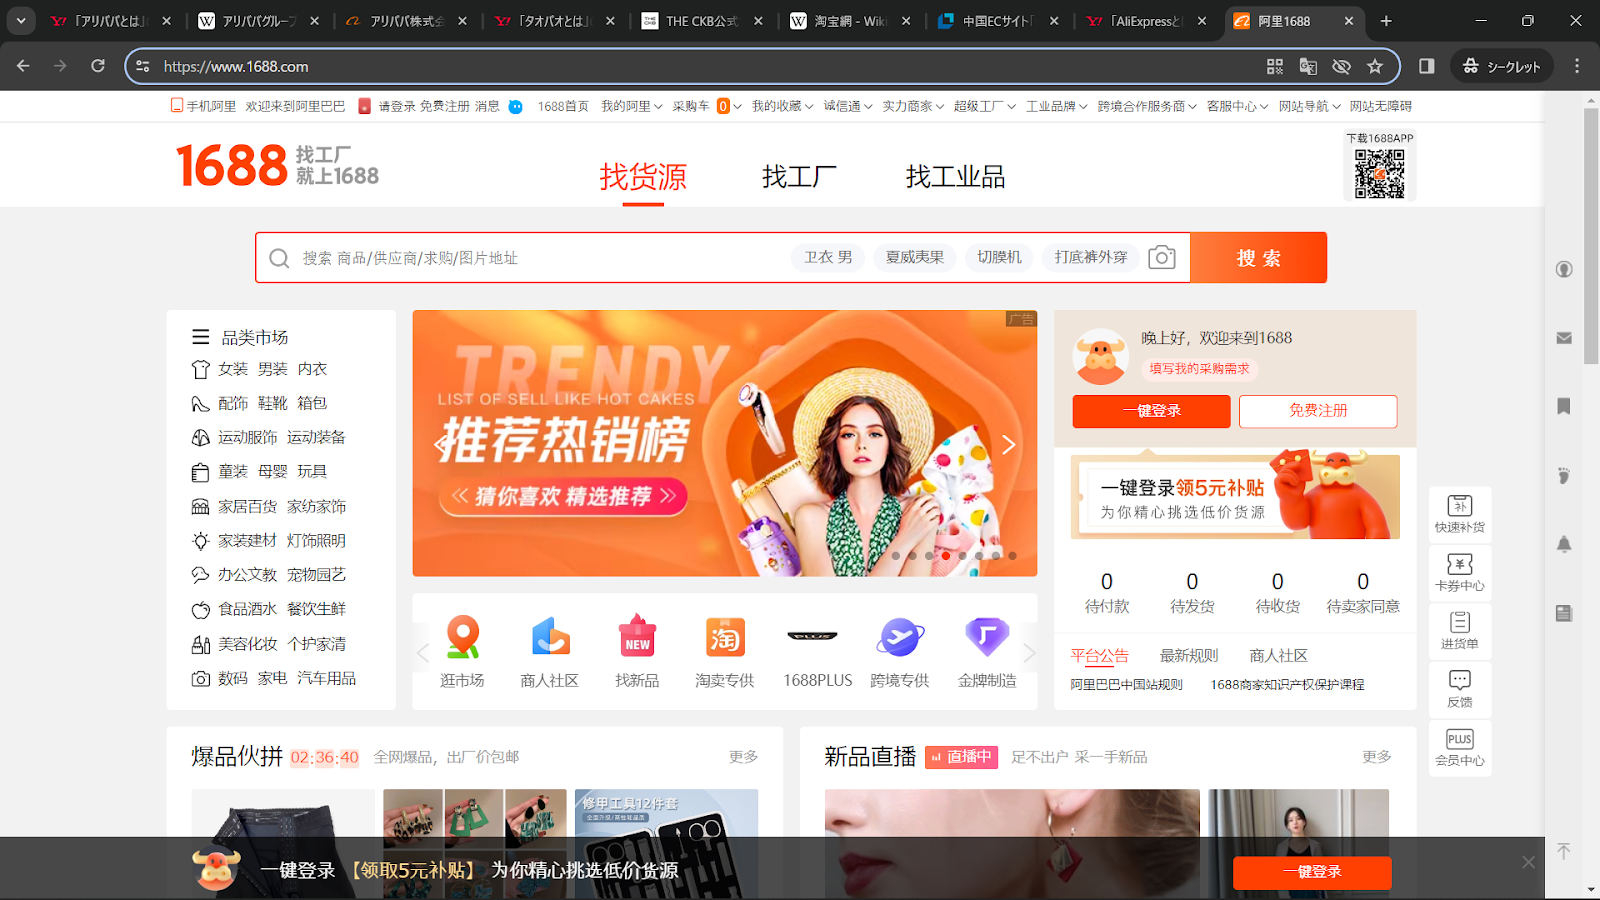Image resolution: width=1600 pixels, height=900 pixels.
Task: Open the tab search dropdown arrow
Action: (x=21, y=20)
